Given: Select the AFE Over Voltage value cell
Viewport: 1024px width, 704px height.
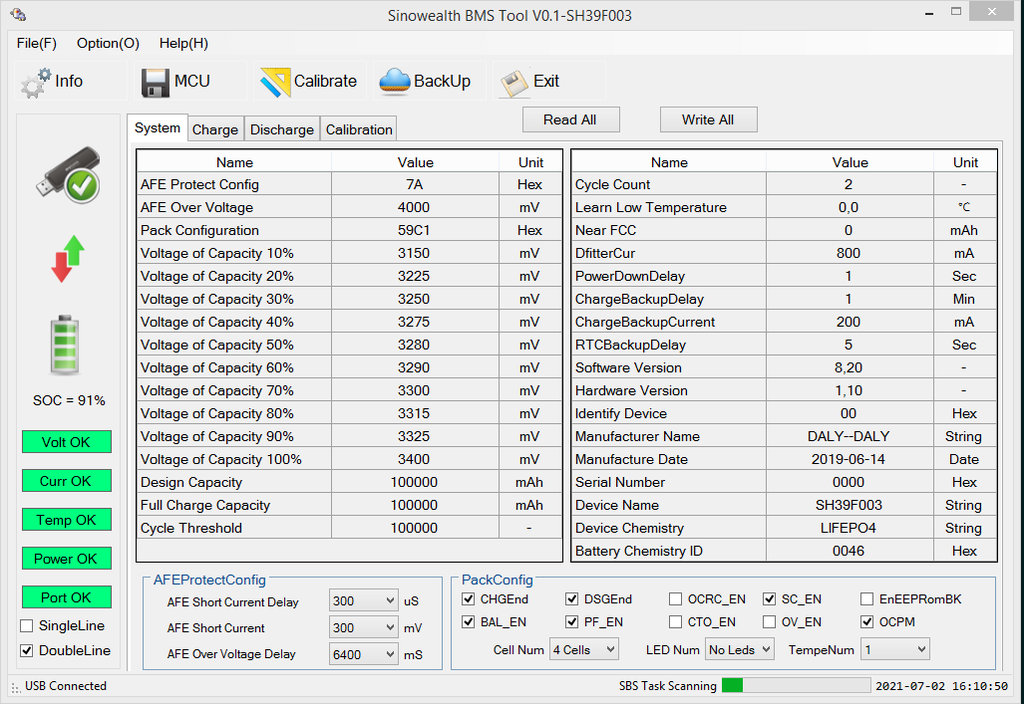Looking at the screenshot, I should 414,208.
